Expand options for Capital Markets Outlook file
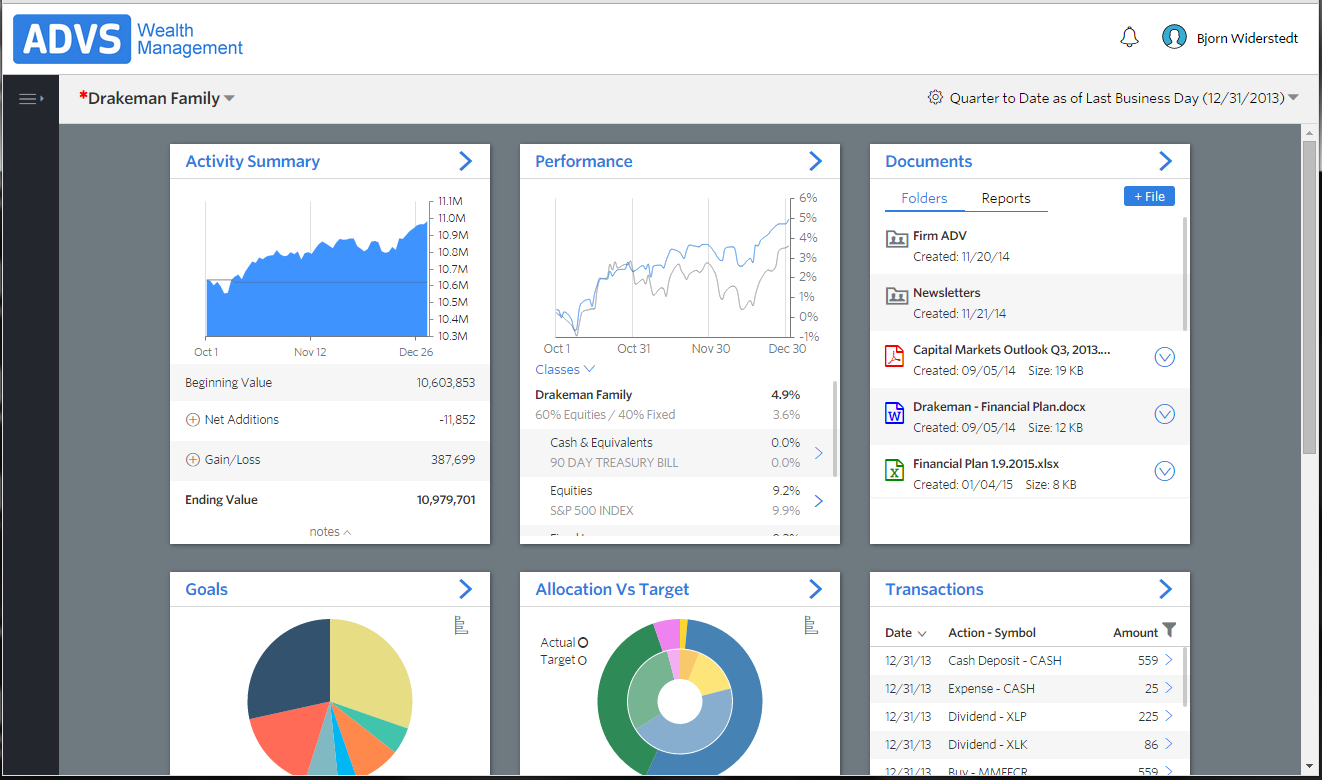This screenshot has height=780, width=1322. 1165,357
